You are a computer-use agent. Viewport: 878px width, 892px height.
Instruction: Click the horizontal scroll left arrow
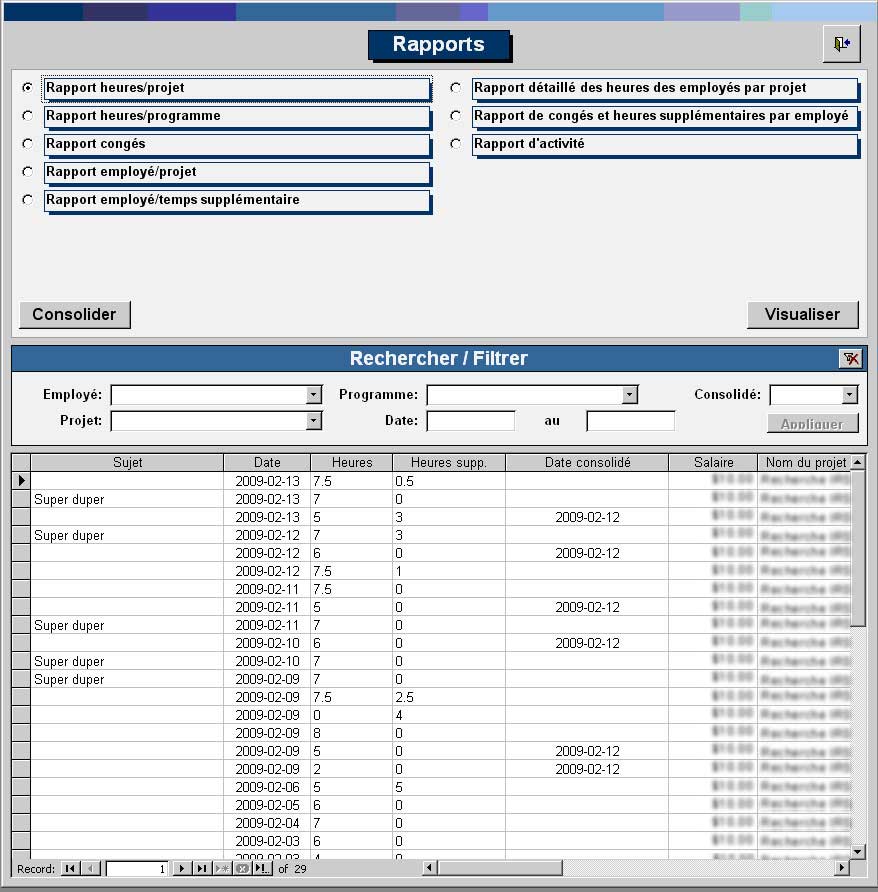click(430, 868)
